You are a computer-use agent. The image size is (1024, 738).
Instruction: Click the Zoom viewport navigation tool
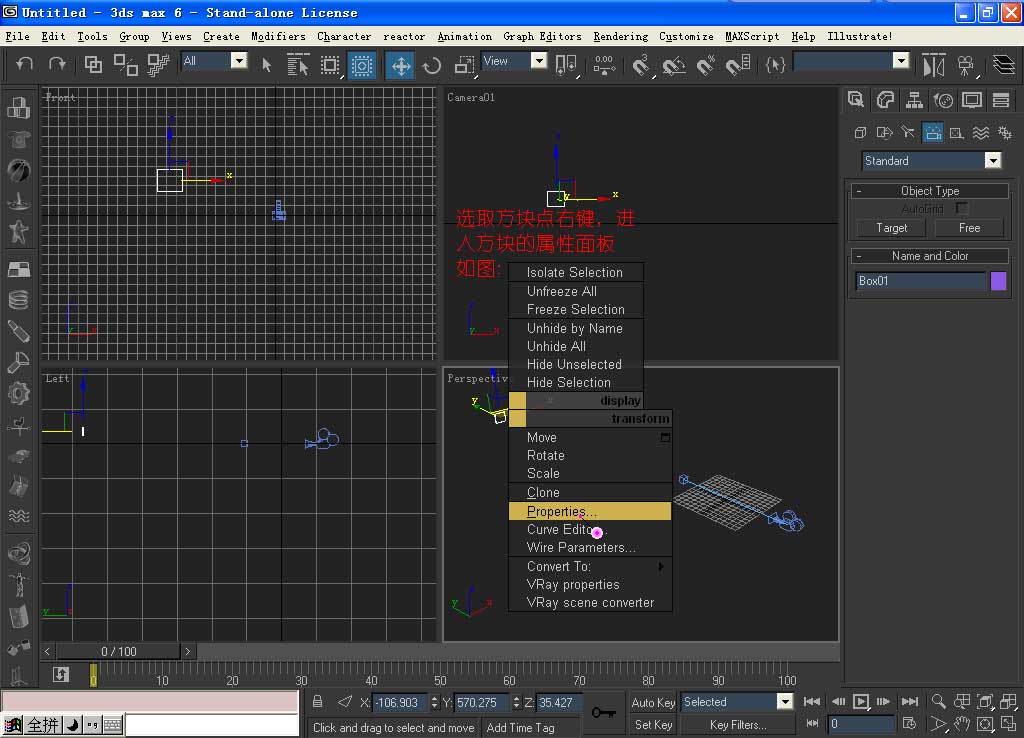pos(938,701)
